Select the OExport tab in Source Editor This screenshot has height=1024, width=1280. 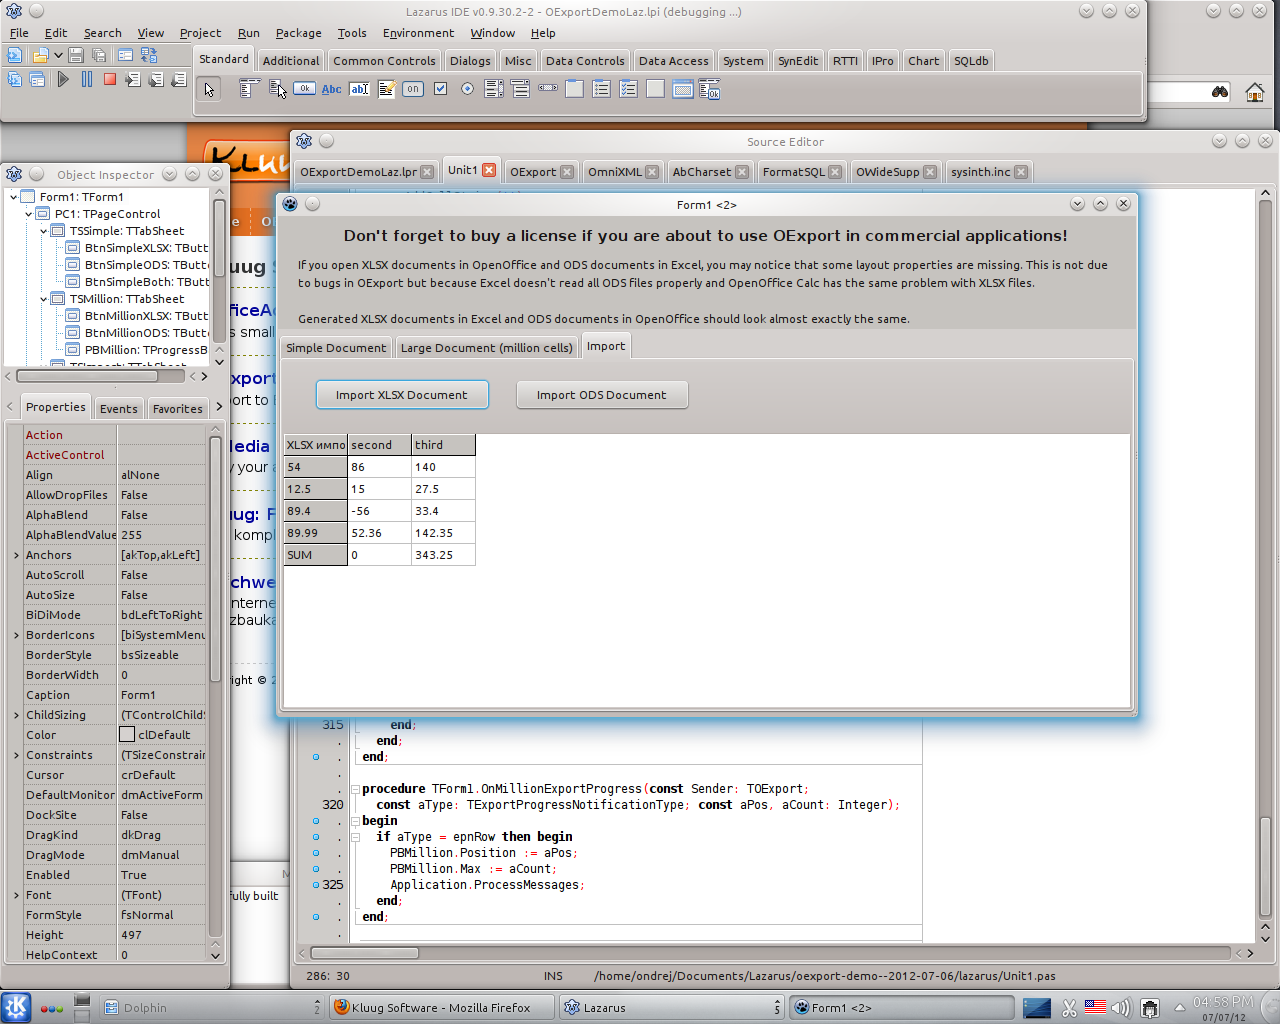535,171
